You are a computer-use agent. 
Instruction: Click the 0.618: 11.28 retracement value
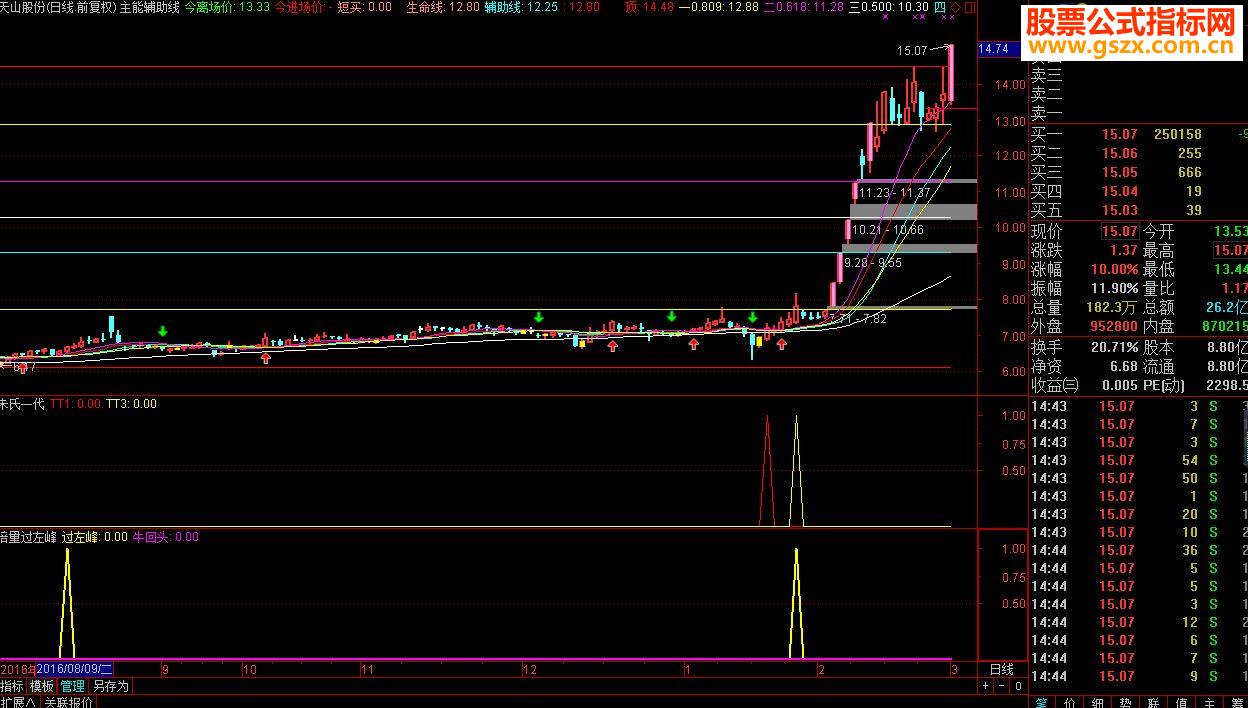pos(804,7)
